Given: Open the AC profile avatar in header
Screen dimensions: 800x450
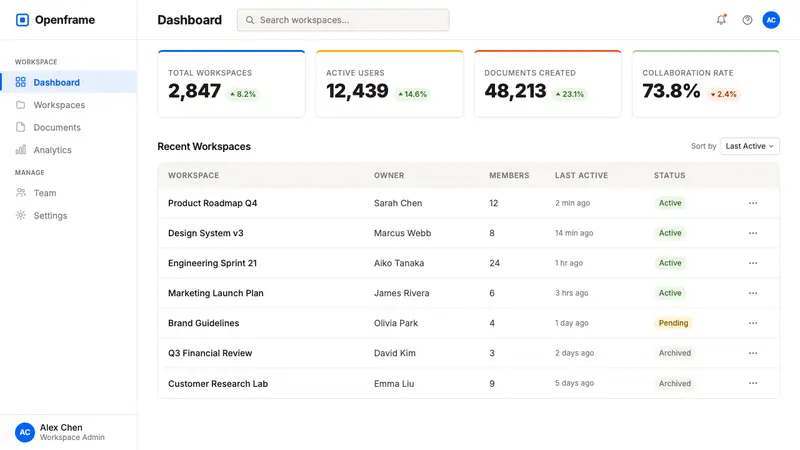Looking at the screenshot, I should (771, 20).
